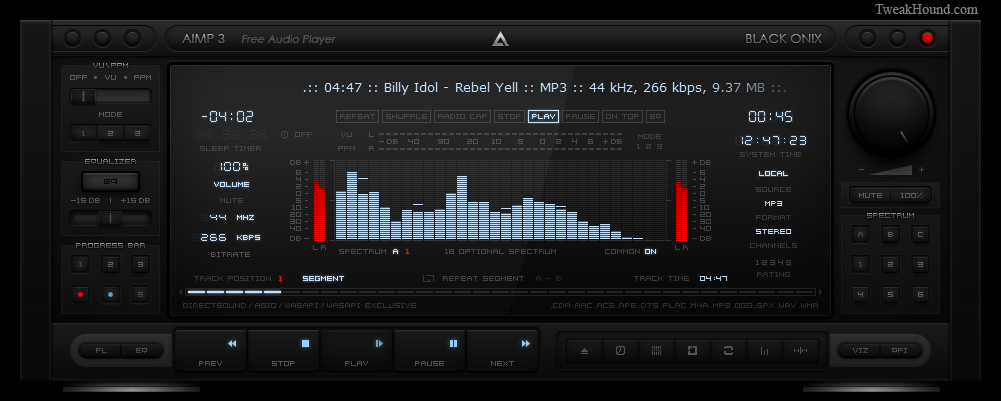Toggle the SHUFFLE indicator in the display
The height and width of the screenshot is (401, 1001).
click(x=407, y=117)
